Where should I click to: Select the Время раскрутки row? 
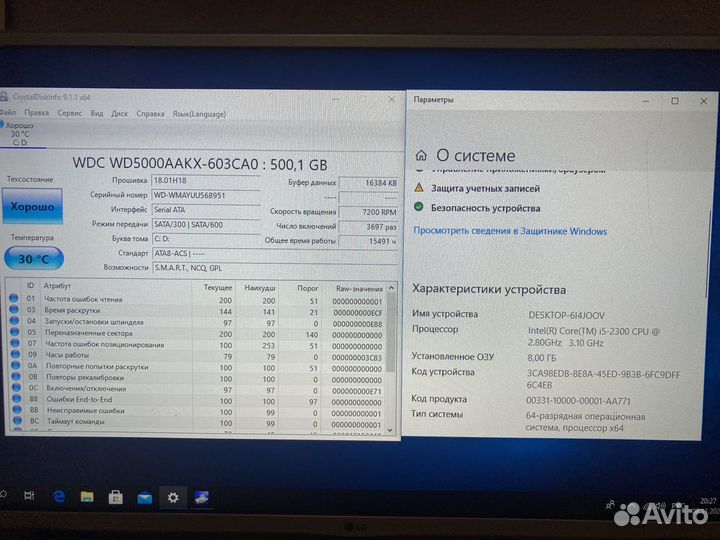point(197,311)
